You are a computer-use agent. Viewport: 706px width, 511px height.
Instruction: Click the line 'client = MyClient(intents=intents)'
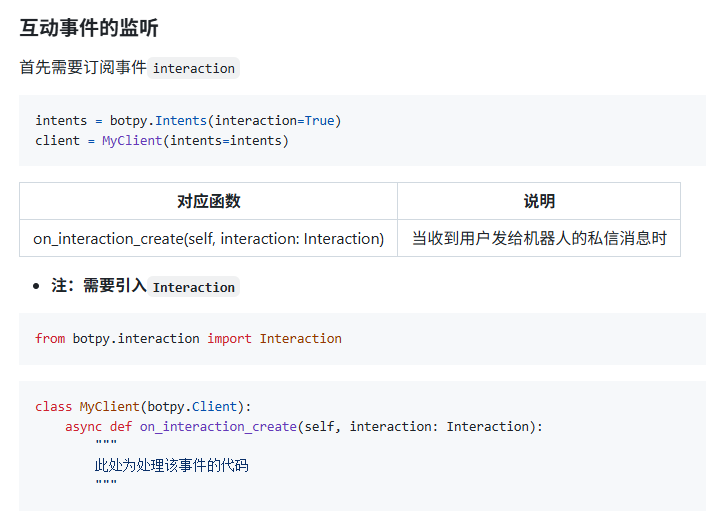pos(162,140)
